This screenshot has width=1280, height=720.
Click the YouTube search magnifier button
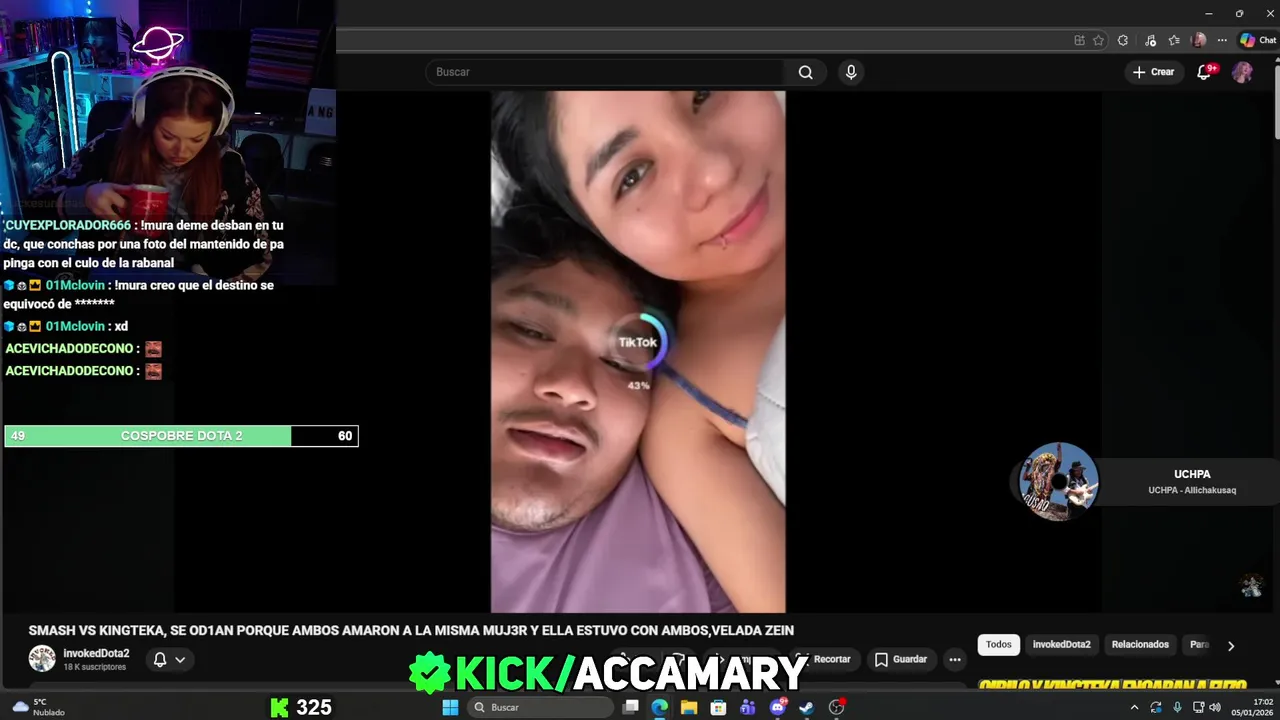[805, 72]
